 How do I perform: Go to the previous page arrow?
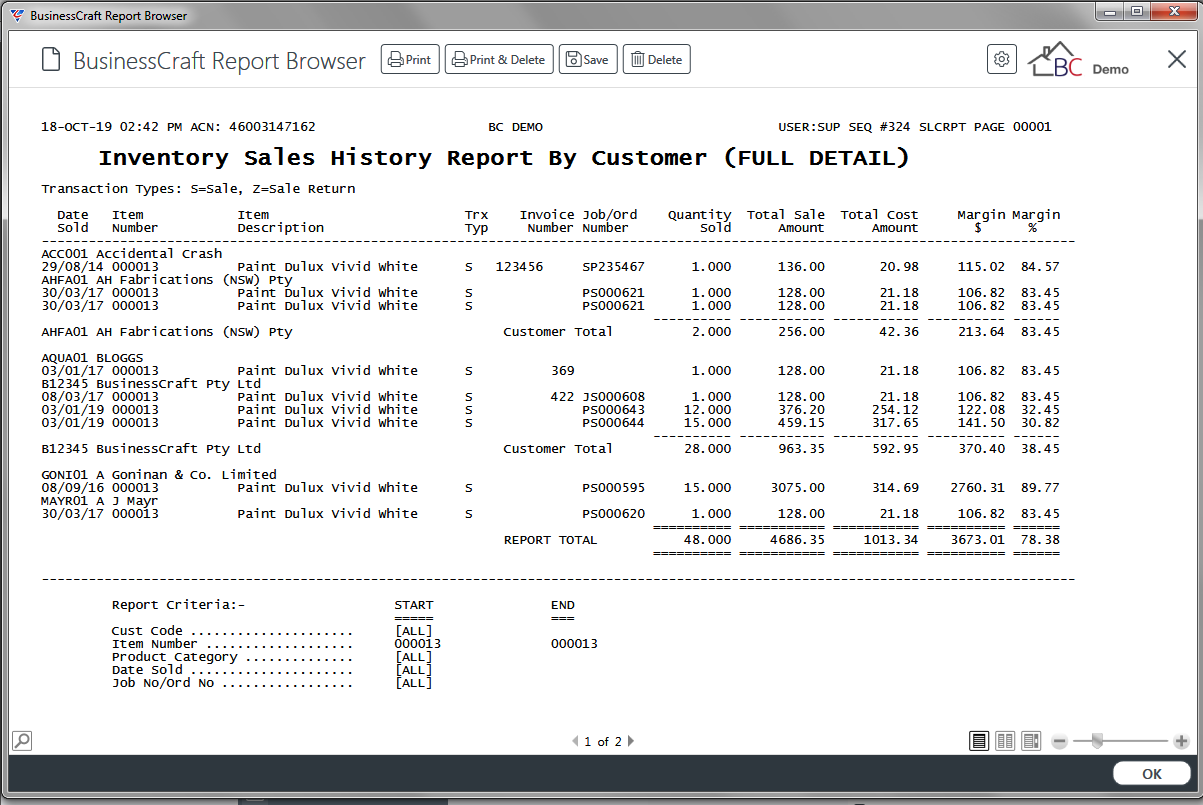[575, 741]
